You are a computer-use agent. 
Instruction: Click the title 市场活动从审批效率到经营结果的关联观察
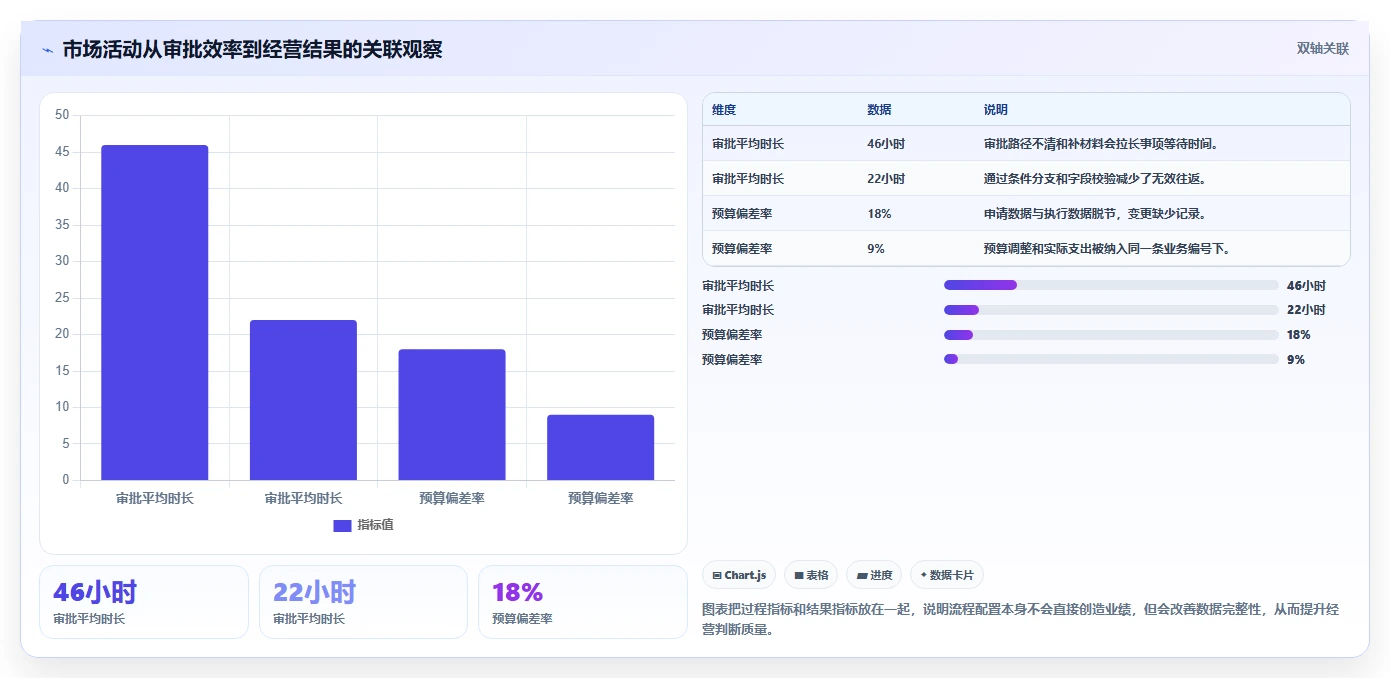pyautogui.click(x=252, y=50)
